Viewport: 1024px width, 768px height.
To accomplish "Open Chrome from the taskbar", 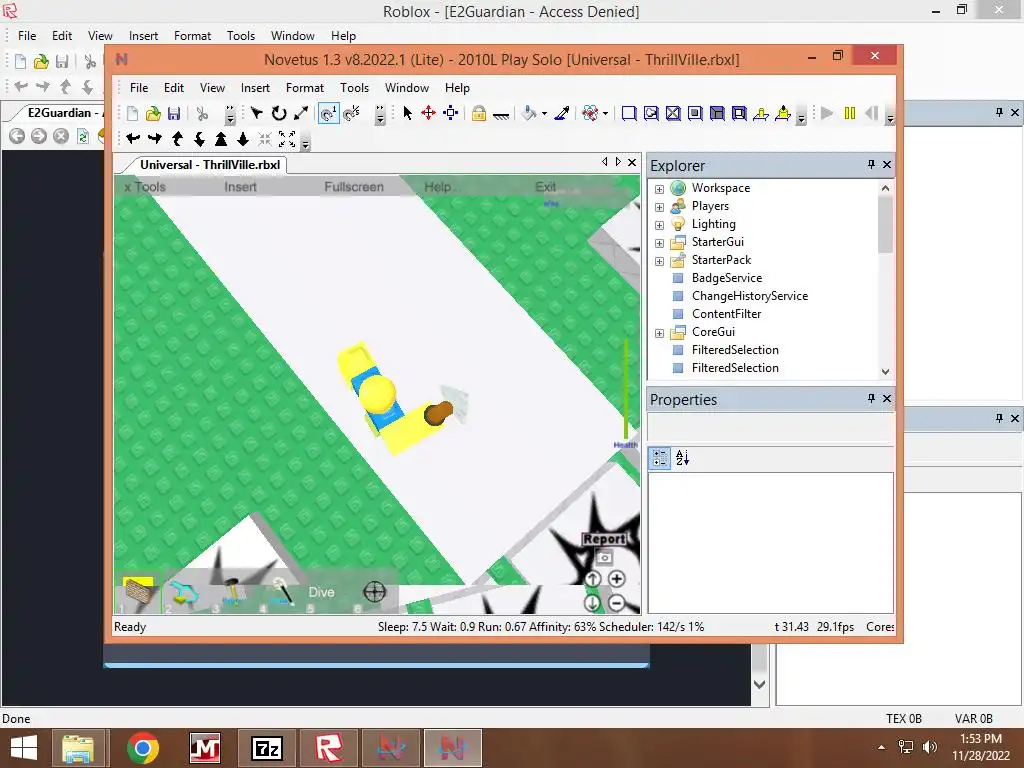I will [143, 748].
